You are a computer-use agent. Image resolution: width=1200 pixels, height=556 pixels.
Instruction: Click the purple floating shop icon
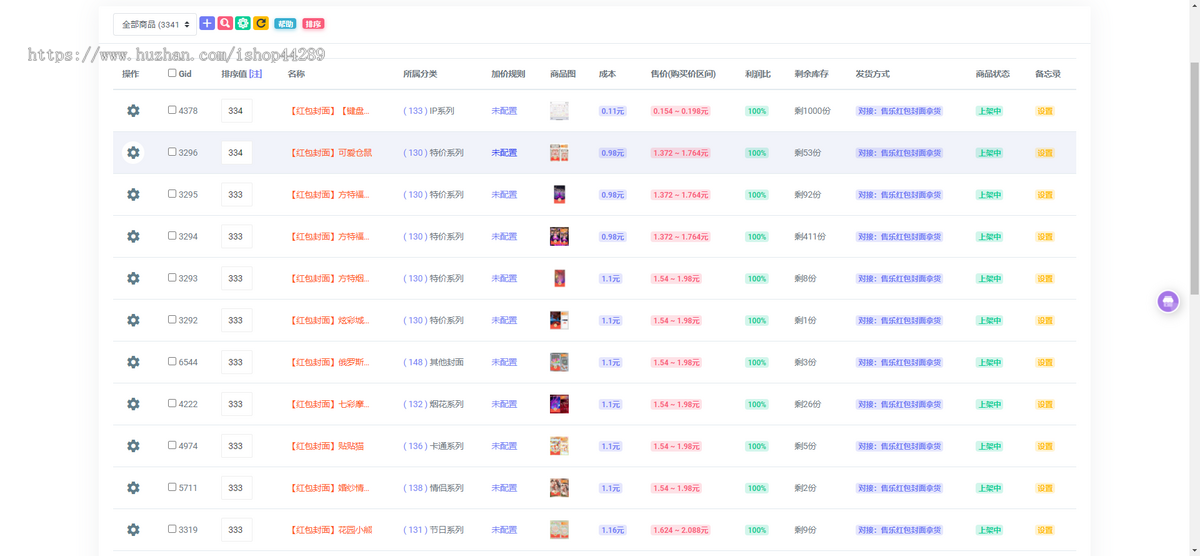(1167, 301)
